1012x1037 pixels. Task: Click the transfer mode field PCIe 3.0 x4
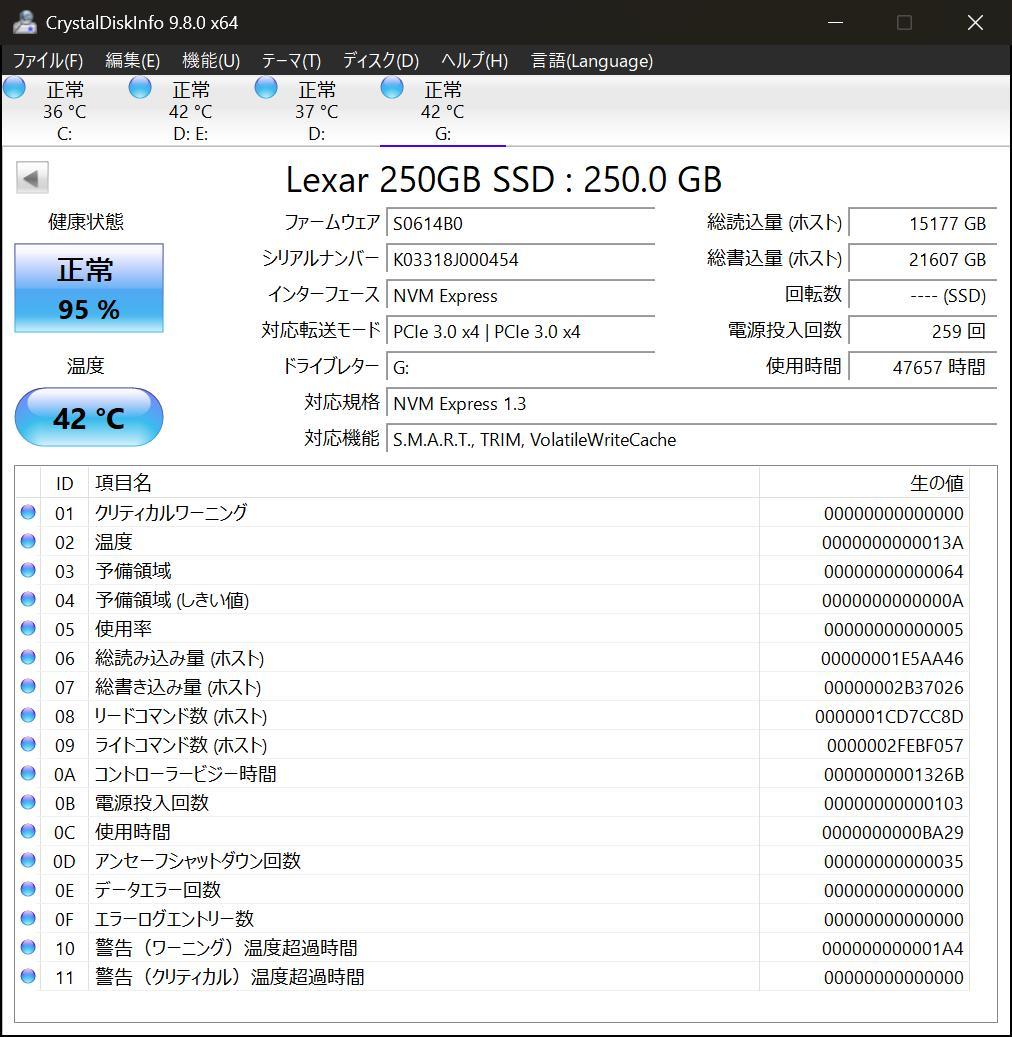pos(521,331)
